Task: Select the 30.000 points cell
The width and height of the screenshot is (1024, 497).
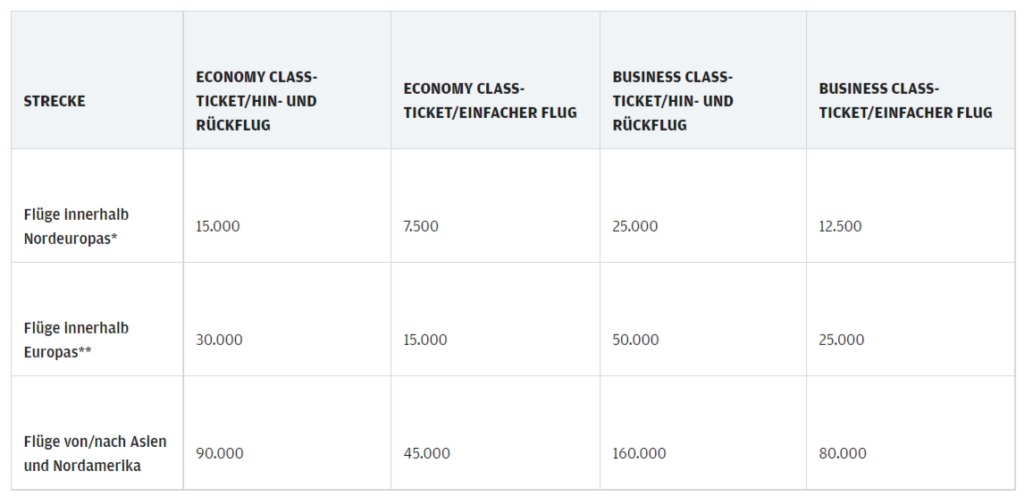Action: click(x=219, y=340)
